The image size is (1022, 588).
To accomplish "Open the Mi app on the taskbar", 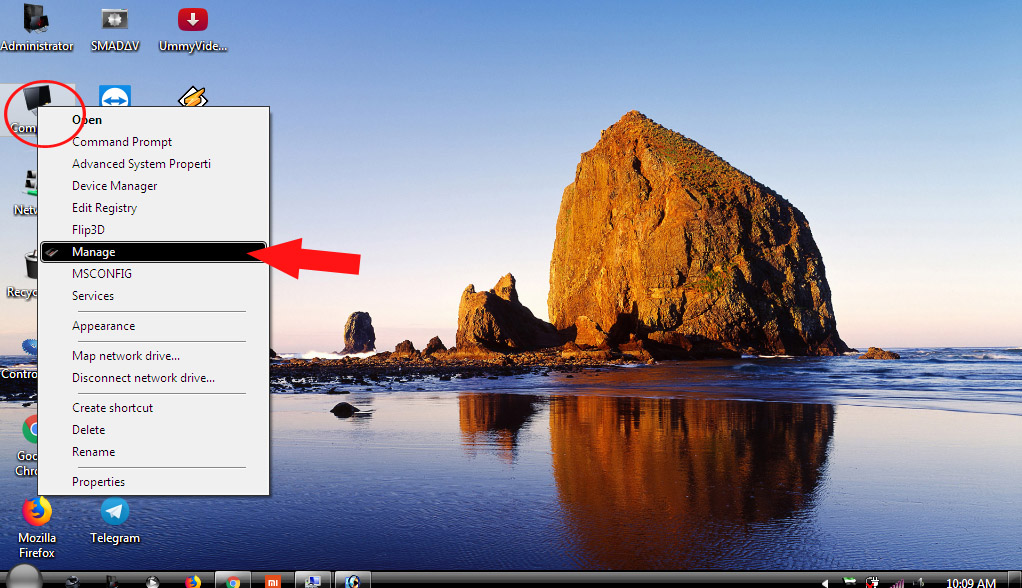I will pos(271,579).
